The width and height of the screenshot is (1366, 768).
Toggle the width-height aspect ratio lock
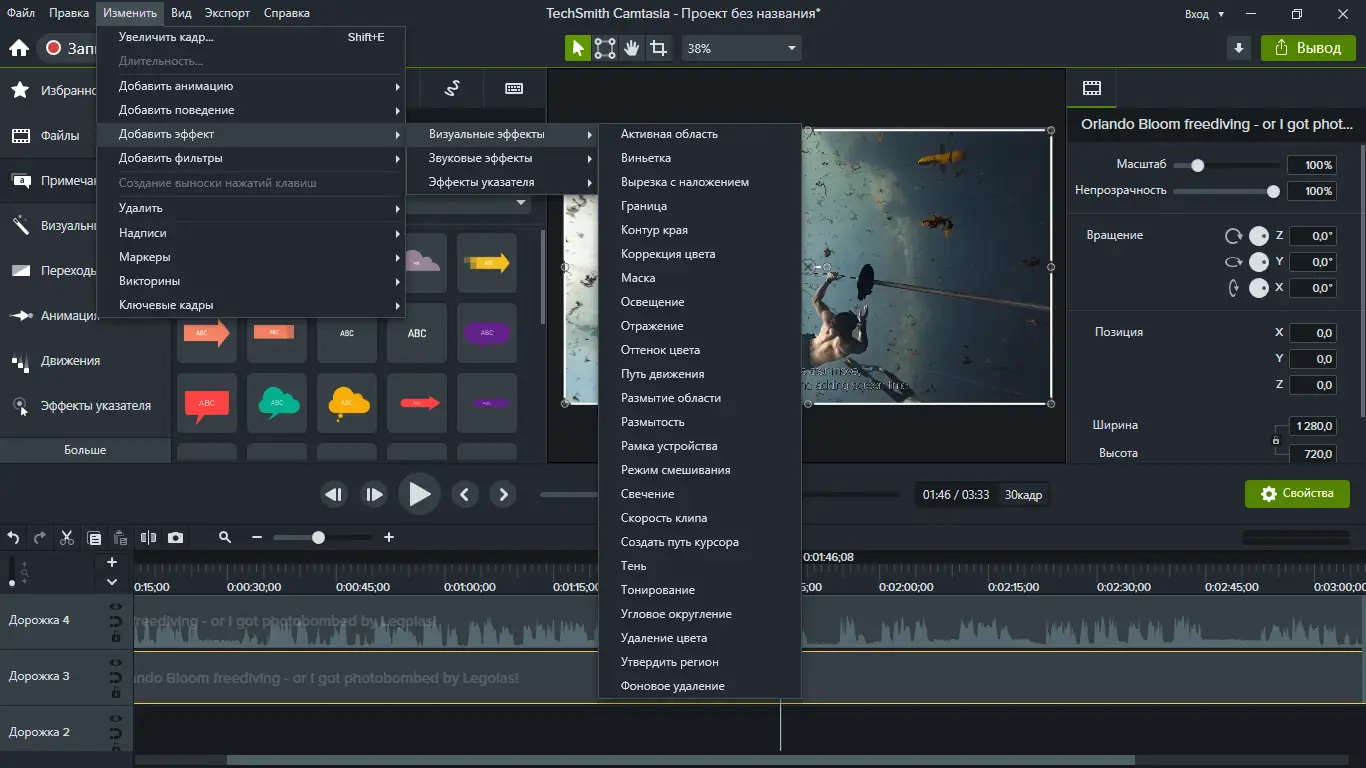tap(1275, 440)
